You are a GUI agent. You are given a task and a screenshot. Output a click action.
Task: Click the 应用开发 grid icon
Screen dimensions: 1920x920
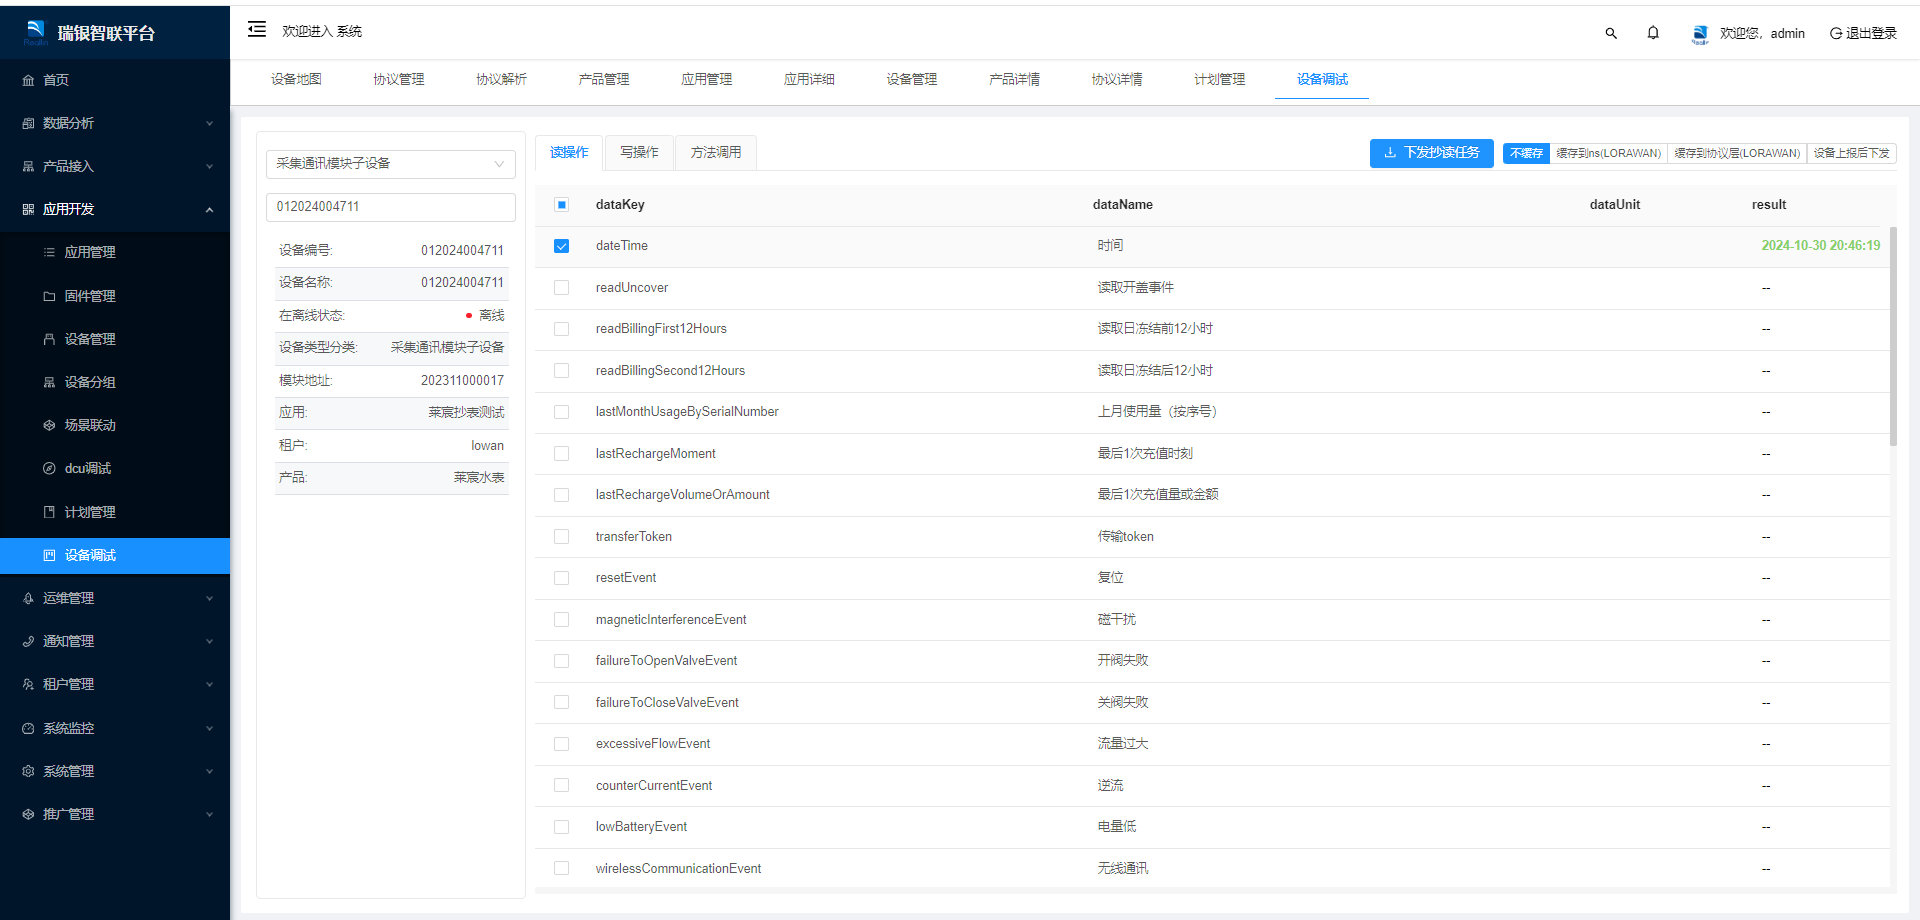(28, 209)
